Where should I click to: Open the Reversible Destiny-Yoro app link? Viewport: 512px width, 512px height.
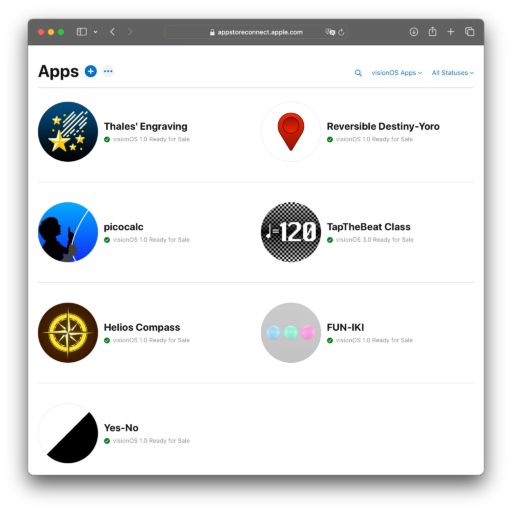383,126
